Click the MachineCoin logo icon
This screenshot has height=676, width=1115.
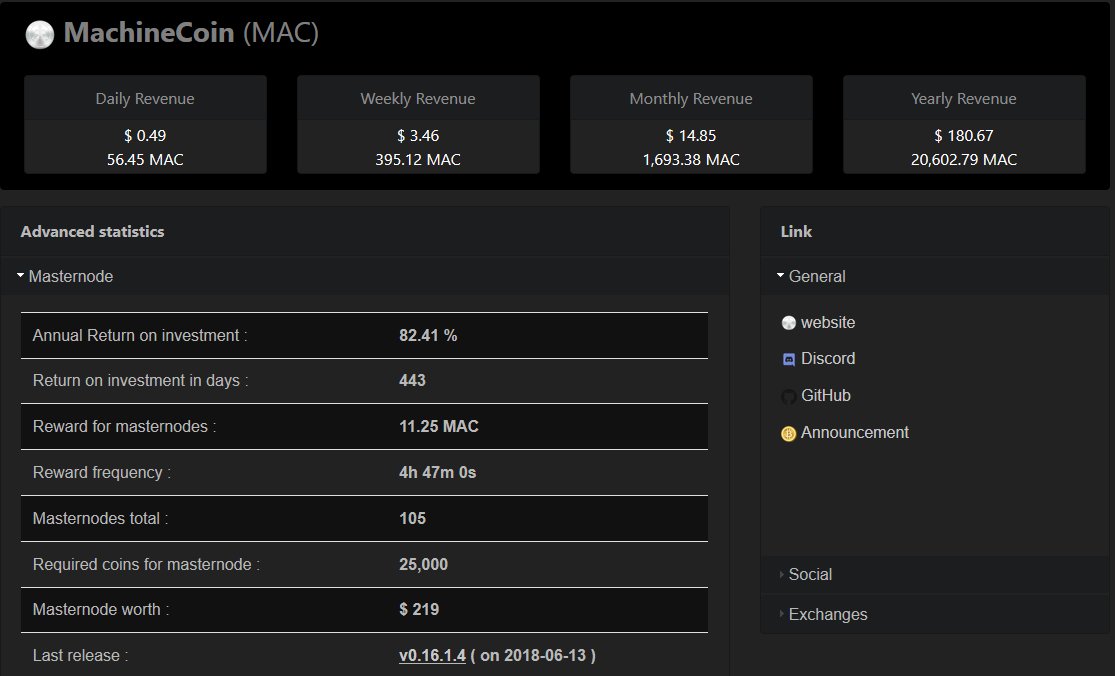[x=39, y=33]
